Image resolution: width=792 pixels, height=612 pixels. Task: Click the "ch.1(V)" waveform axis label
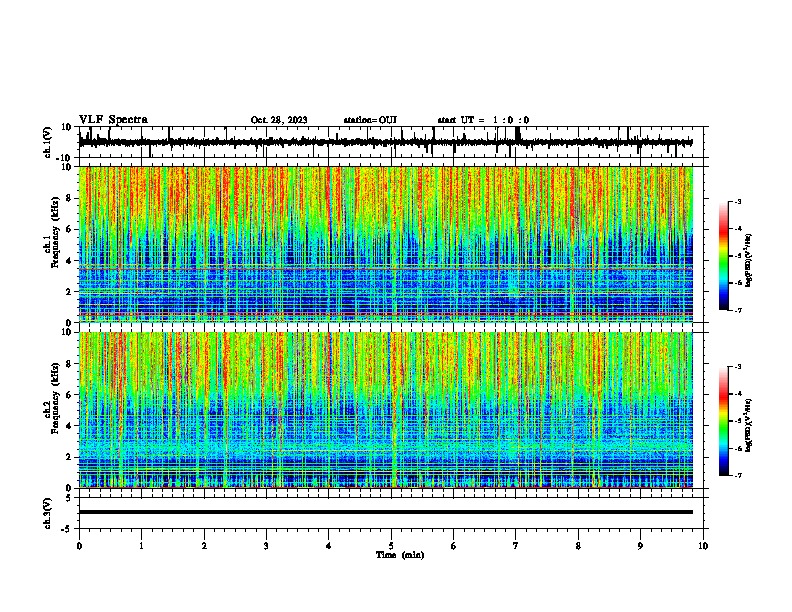tap(48, 142)
